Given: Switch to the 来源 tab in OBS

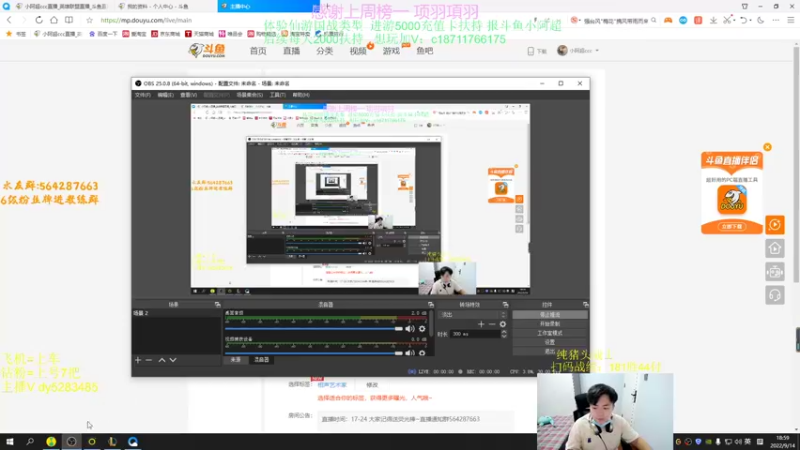Looking at the screenshot, I should (236, 360).
